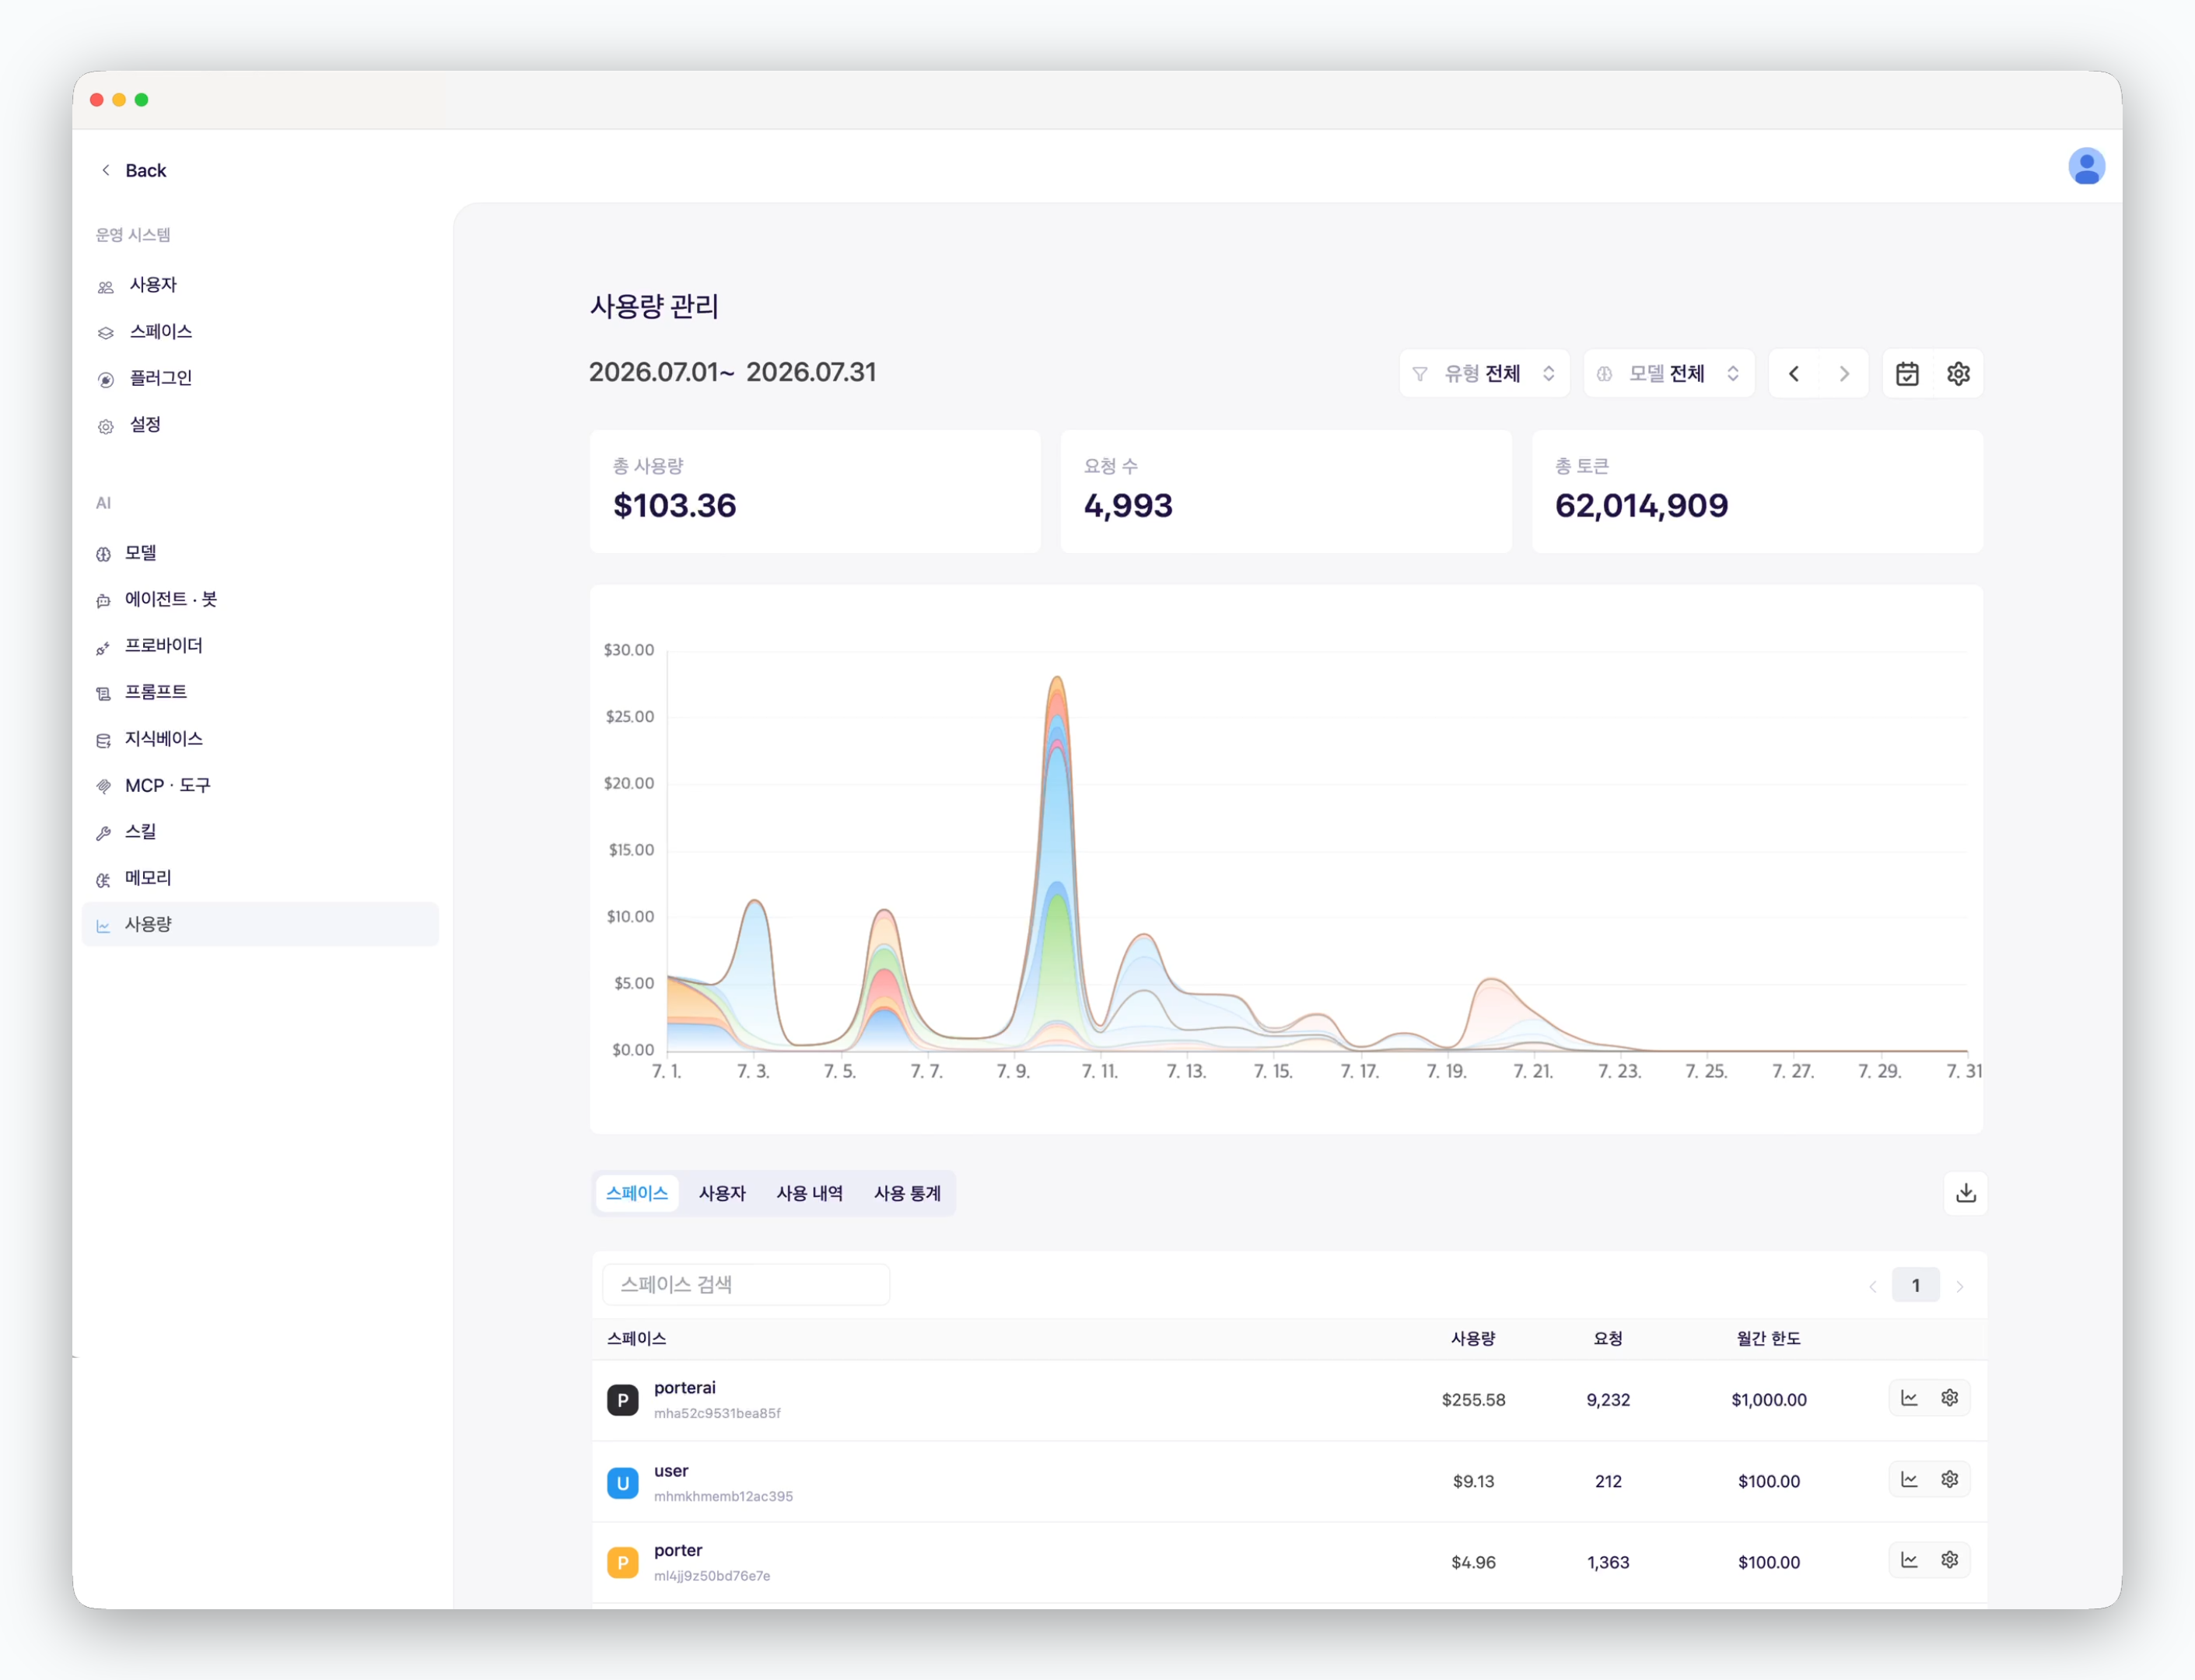Select the 사용자 tab above the table
This screenshot has height=1680, width=2195.
722,1193
